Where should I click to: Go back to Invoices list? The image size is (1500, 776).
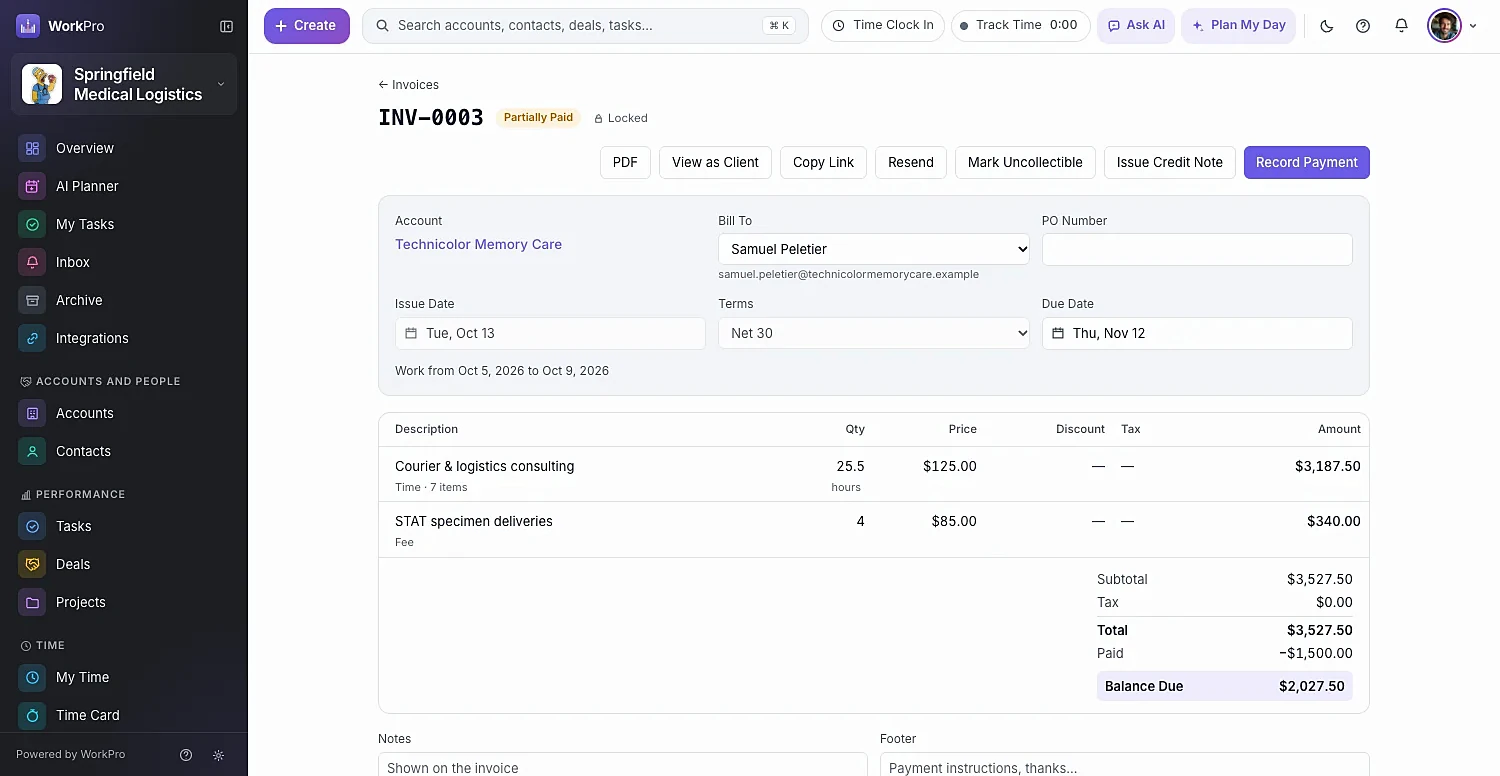(x=408, y=85)
